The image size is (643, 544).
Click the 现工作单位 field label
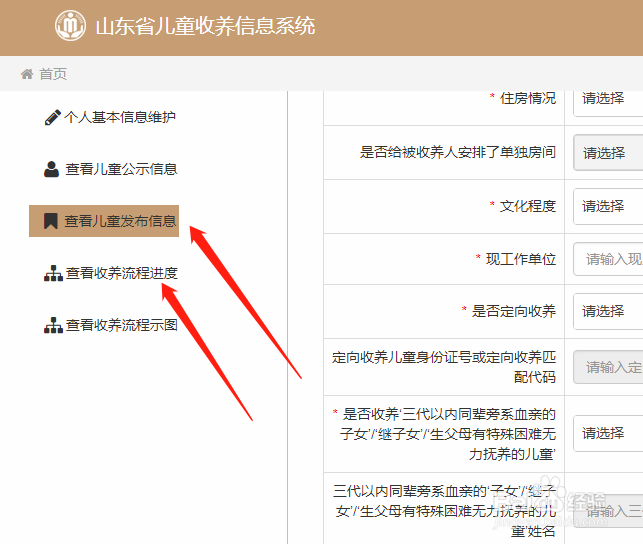tap(521, 259)
